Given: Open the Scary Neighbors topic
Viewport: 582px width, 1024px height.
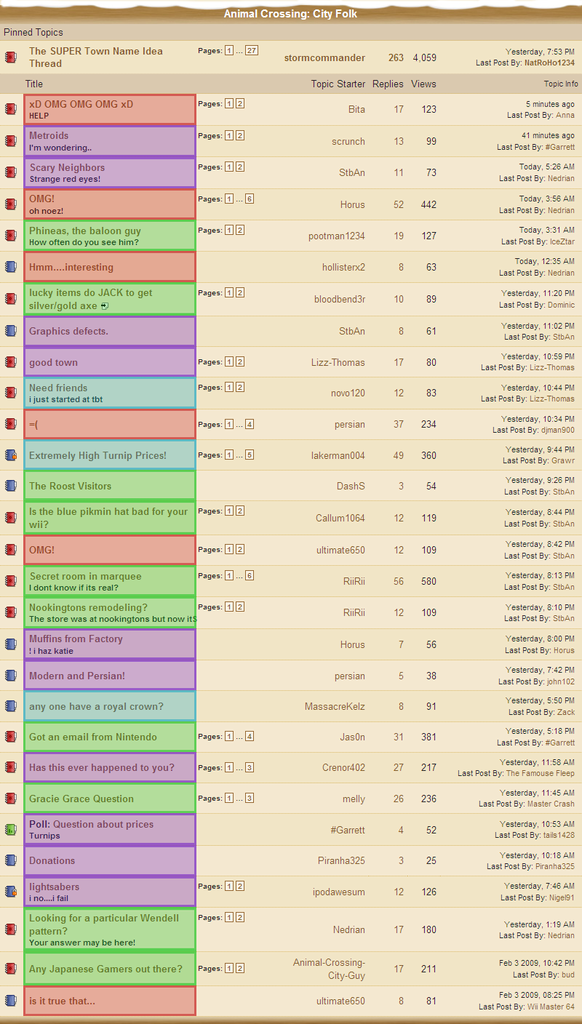Looking at the screenshot, I should 67,168.
